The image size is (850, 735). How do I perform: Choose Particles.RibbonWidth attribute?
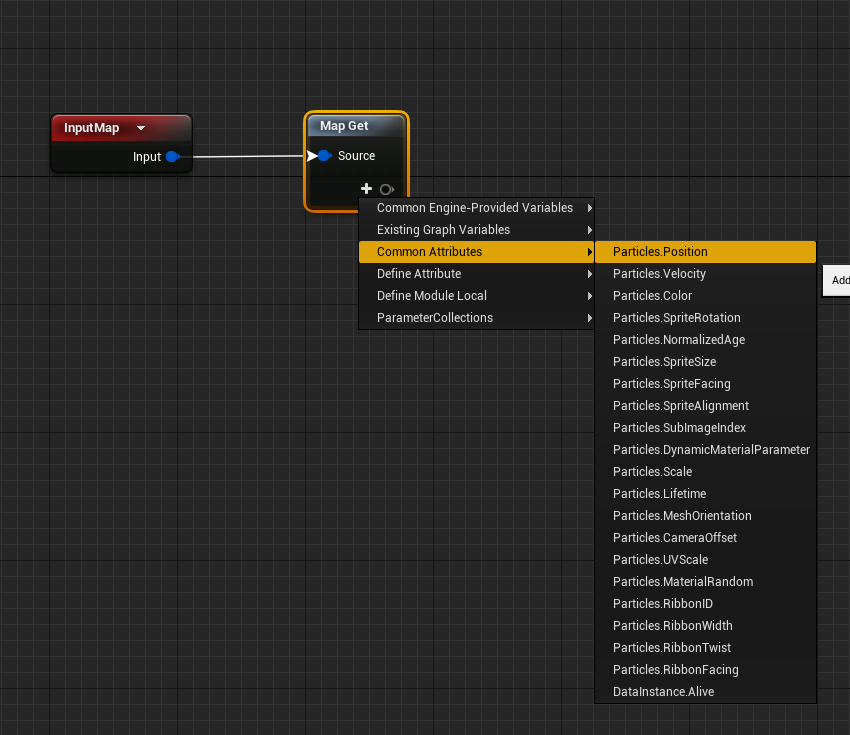coord(705,626)
